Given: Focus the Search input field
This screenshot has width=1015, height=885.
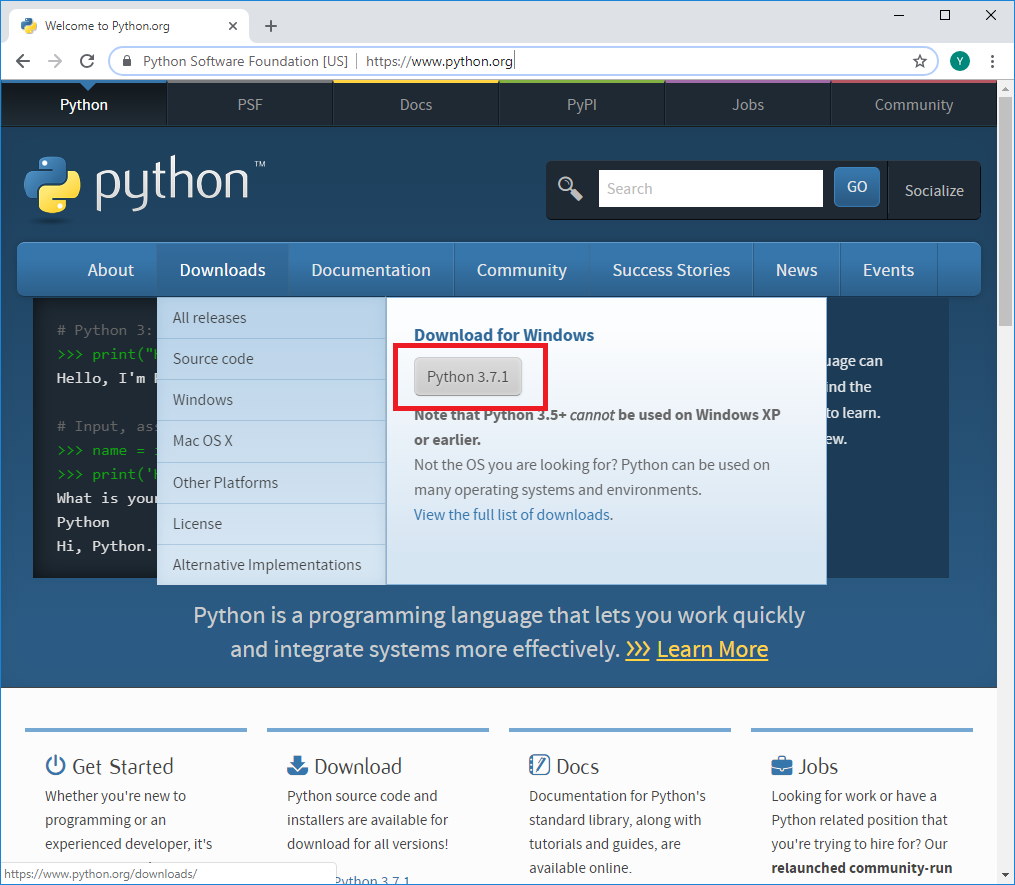Looking at the screenshot, I should (x=711, y=188).
